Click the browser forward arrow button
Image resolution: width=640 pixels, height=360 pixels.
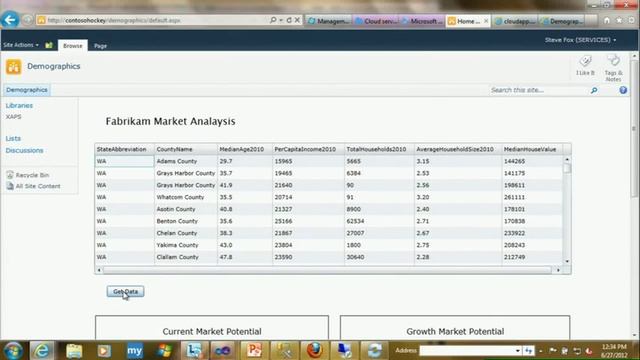(x=27, y=20)
